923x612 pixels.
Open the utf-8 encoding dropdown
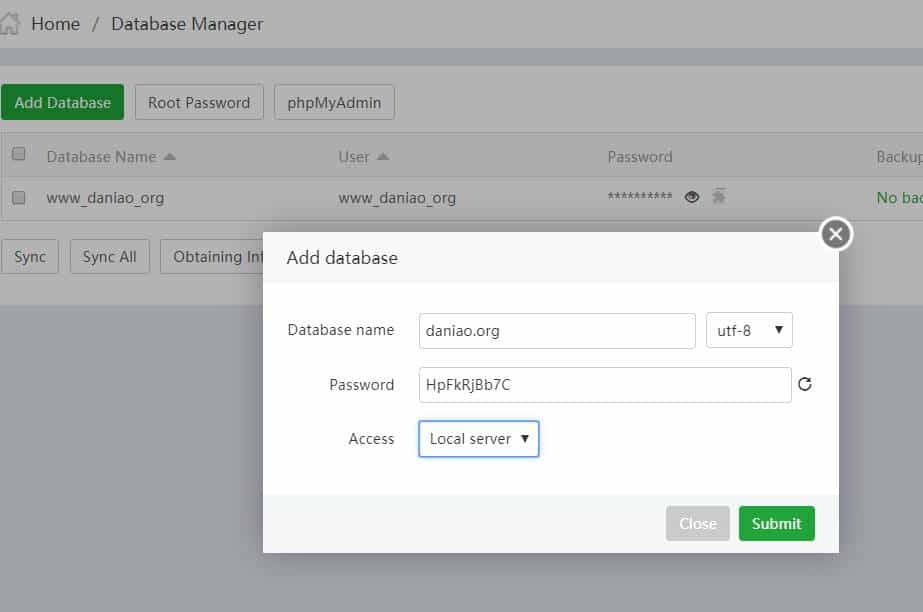[749, 330]
